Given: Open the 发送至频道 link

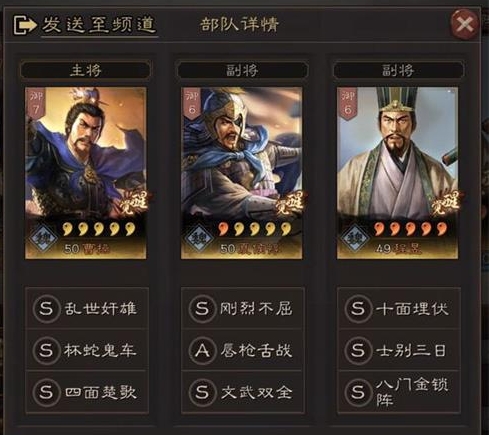Looking at the screenshot, I should [x=99, y=25].
